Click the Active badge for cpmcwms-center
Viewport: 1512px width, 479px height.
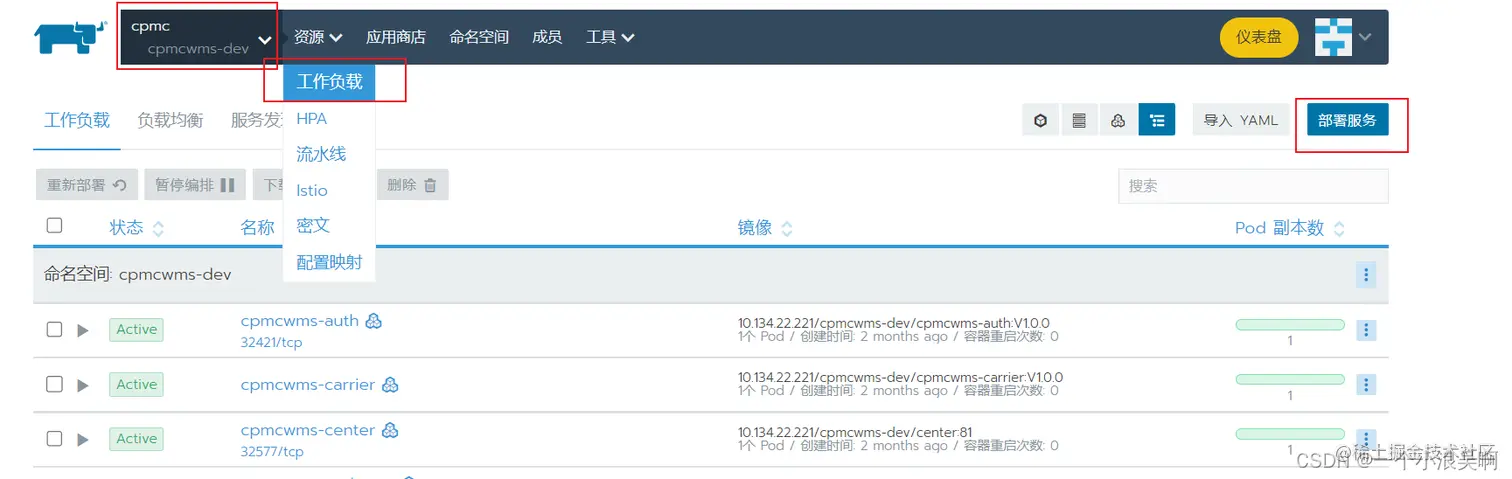136,438
